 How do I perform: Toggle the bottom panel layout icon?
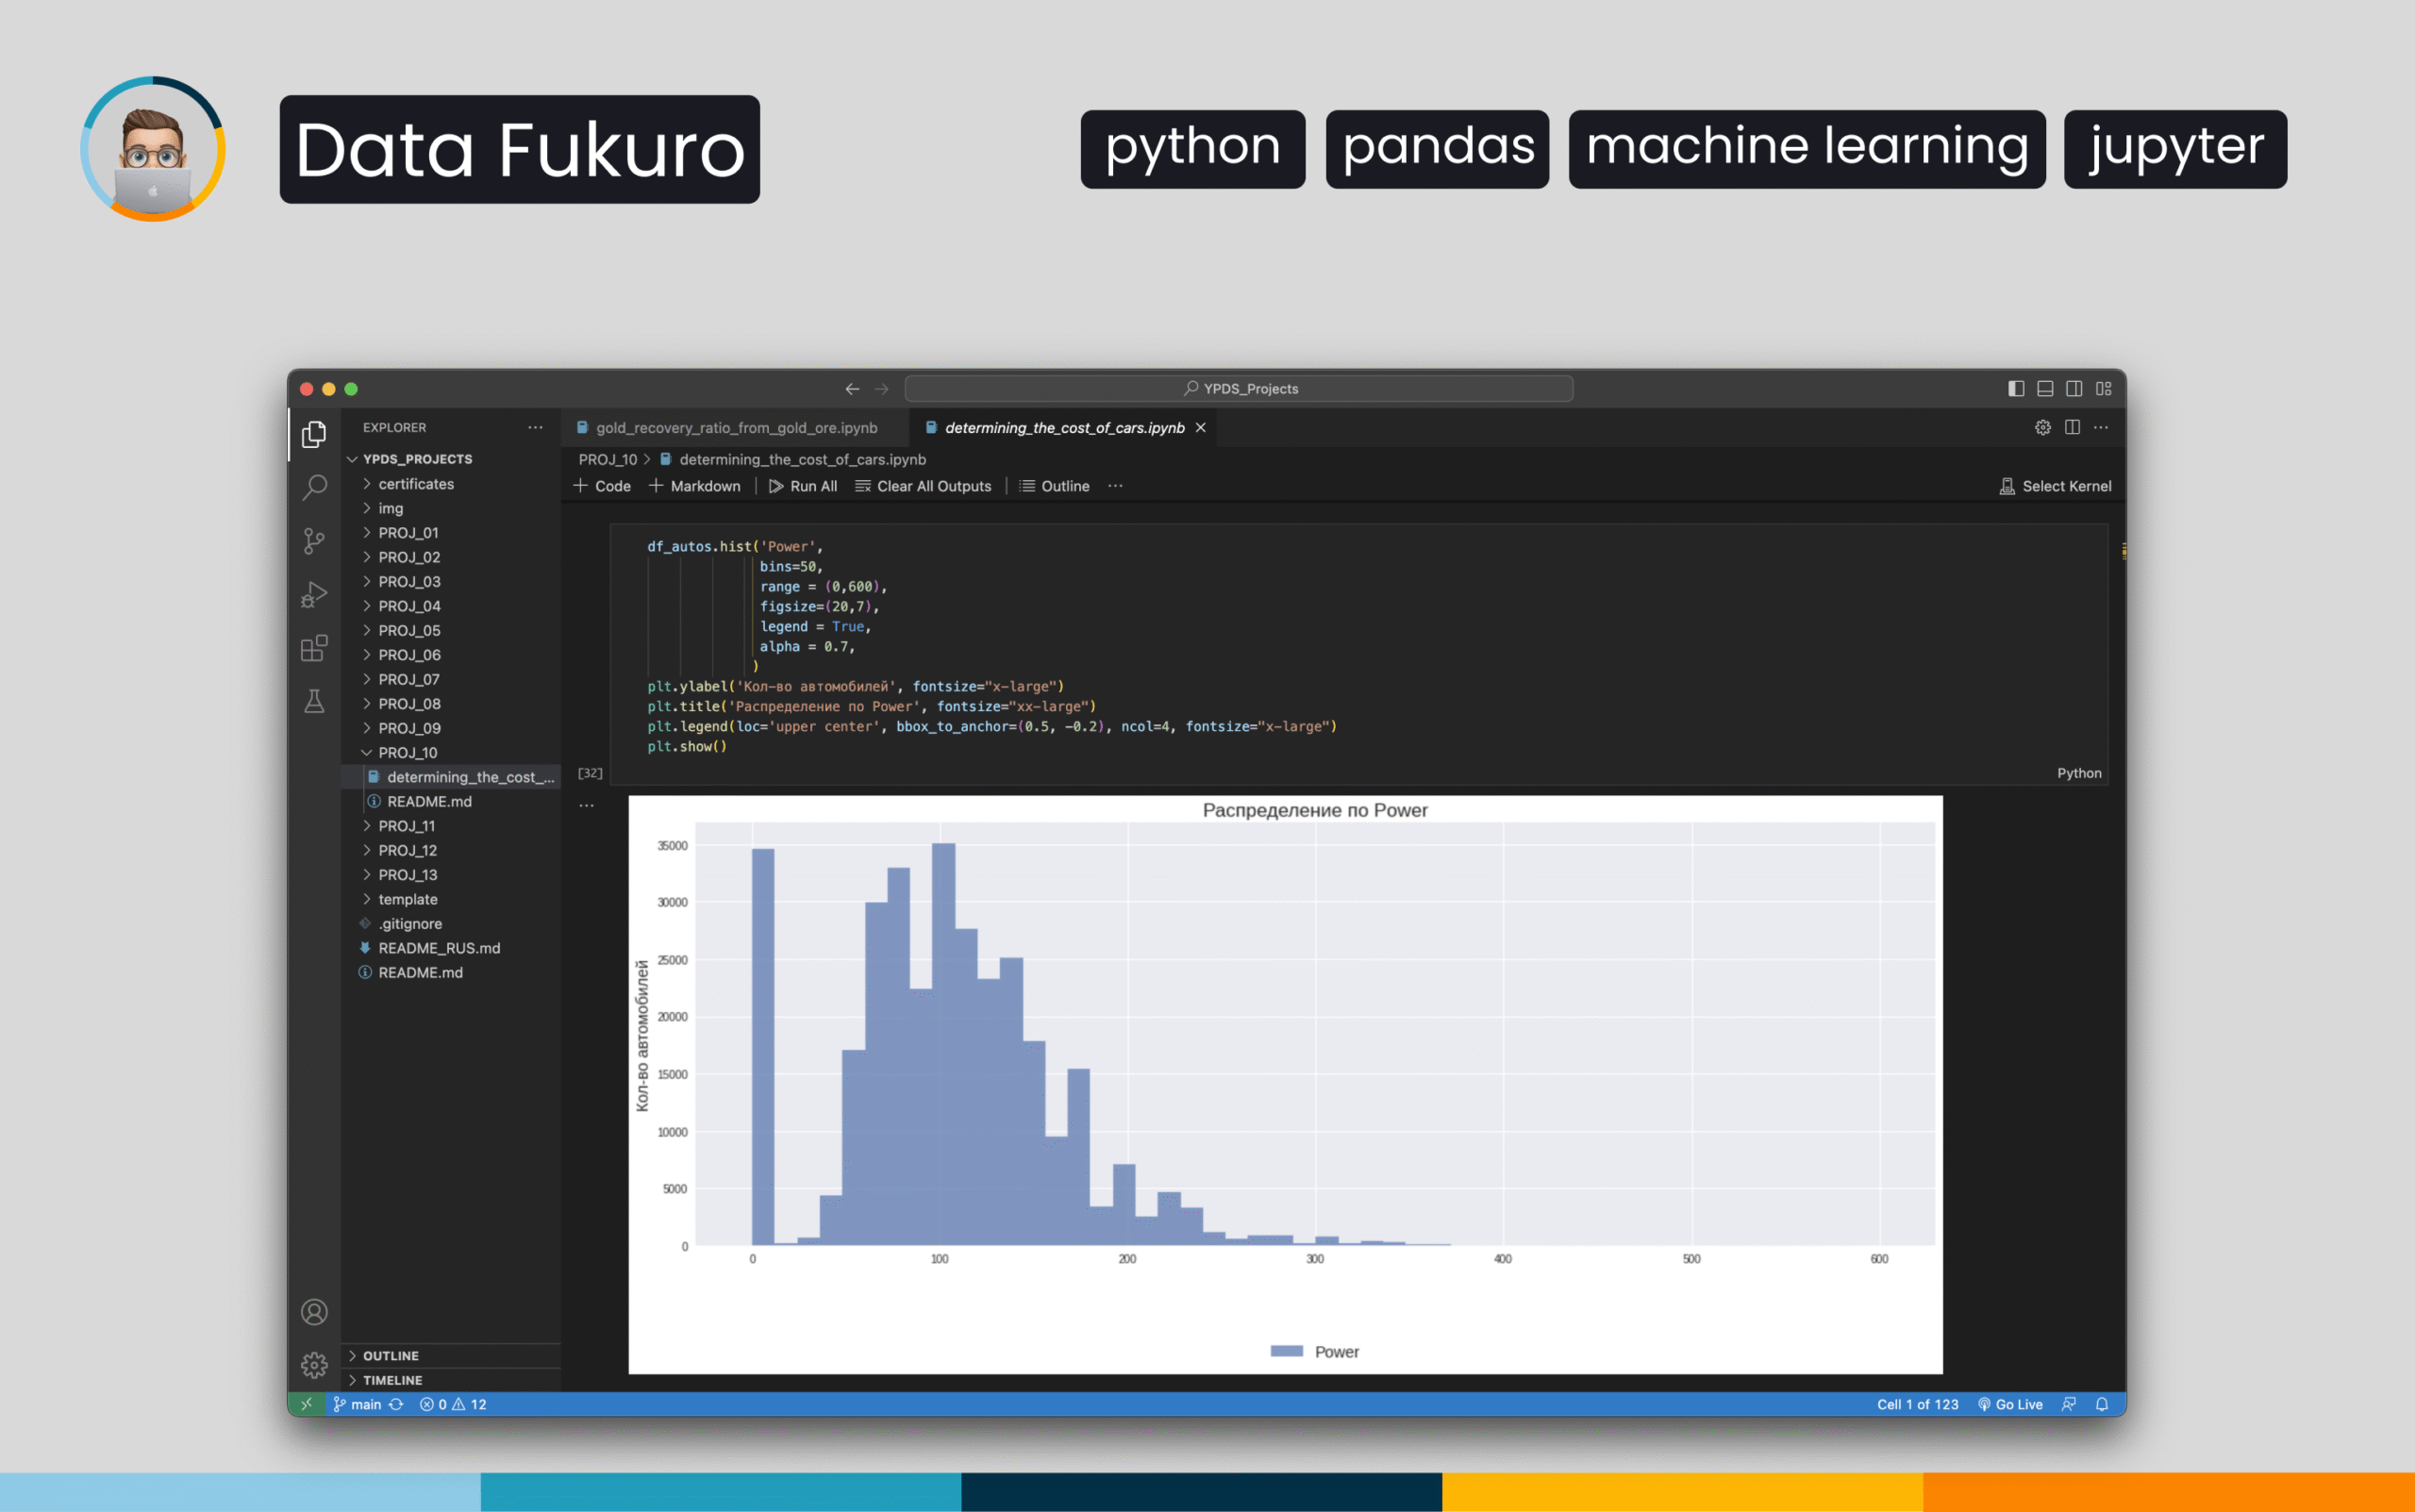(2045, 389)
